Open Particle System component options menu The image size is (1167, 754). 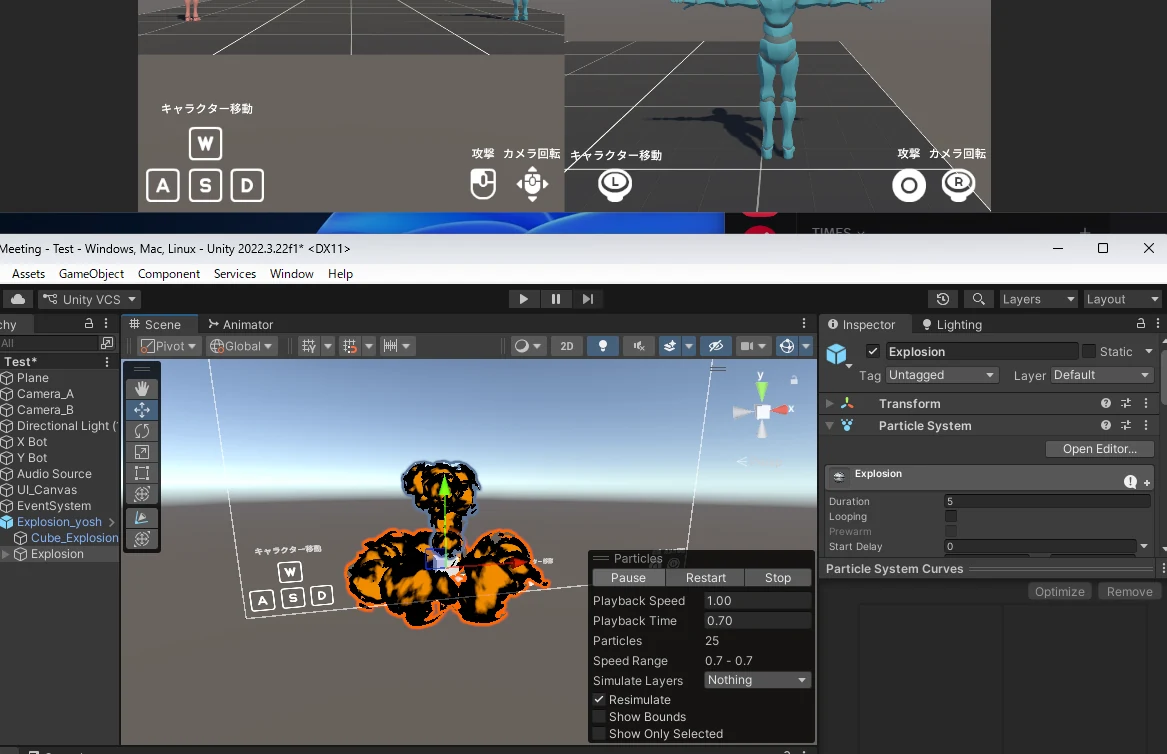click(x=1146, y=426)
